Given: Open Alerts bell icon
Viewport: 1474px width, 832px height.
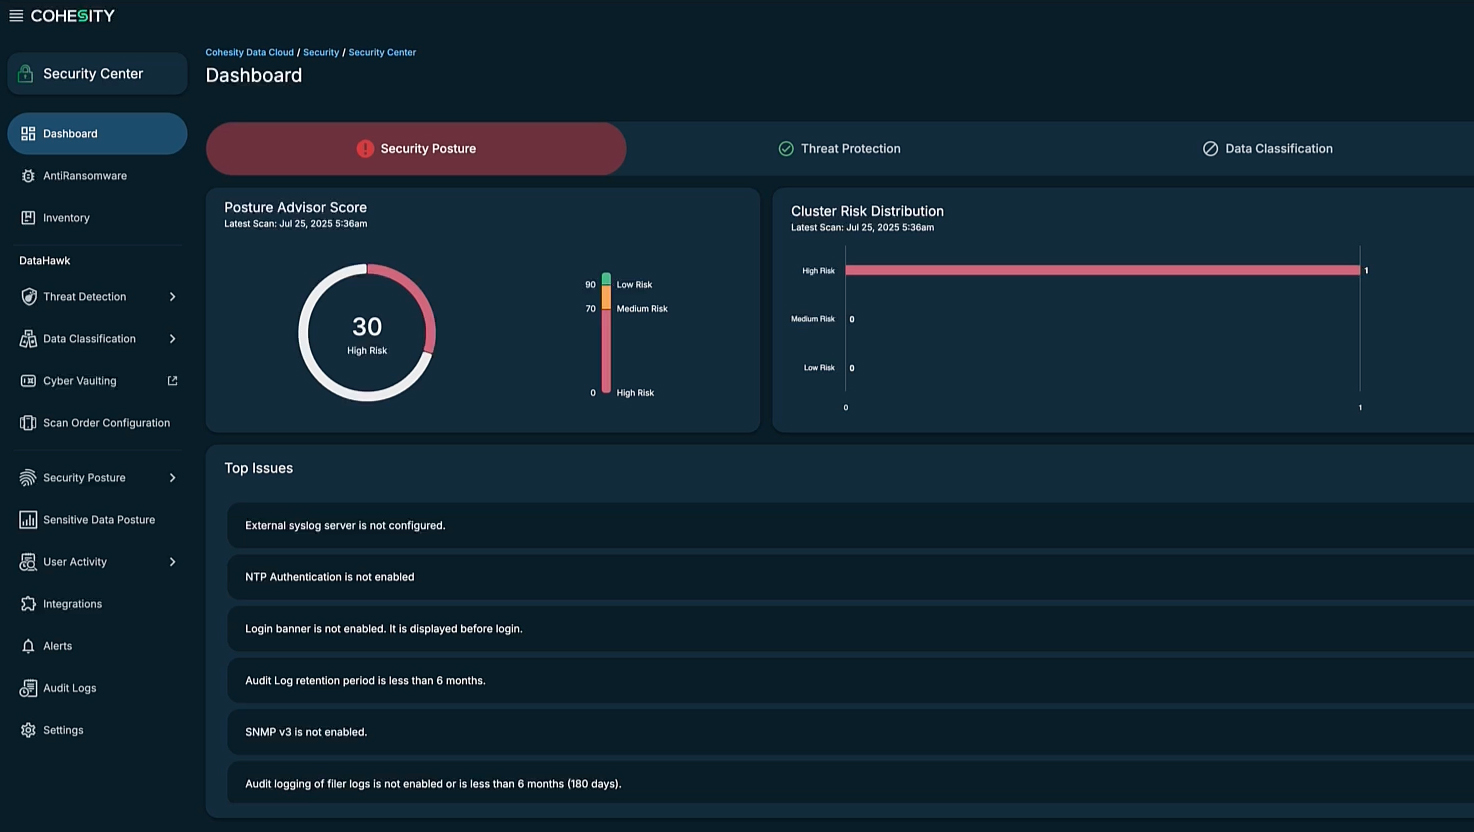Looking at the screenshot, I should point(28,646).
